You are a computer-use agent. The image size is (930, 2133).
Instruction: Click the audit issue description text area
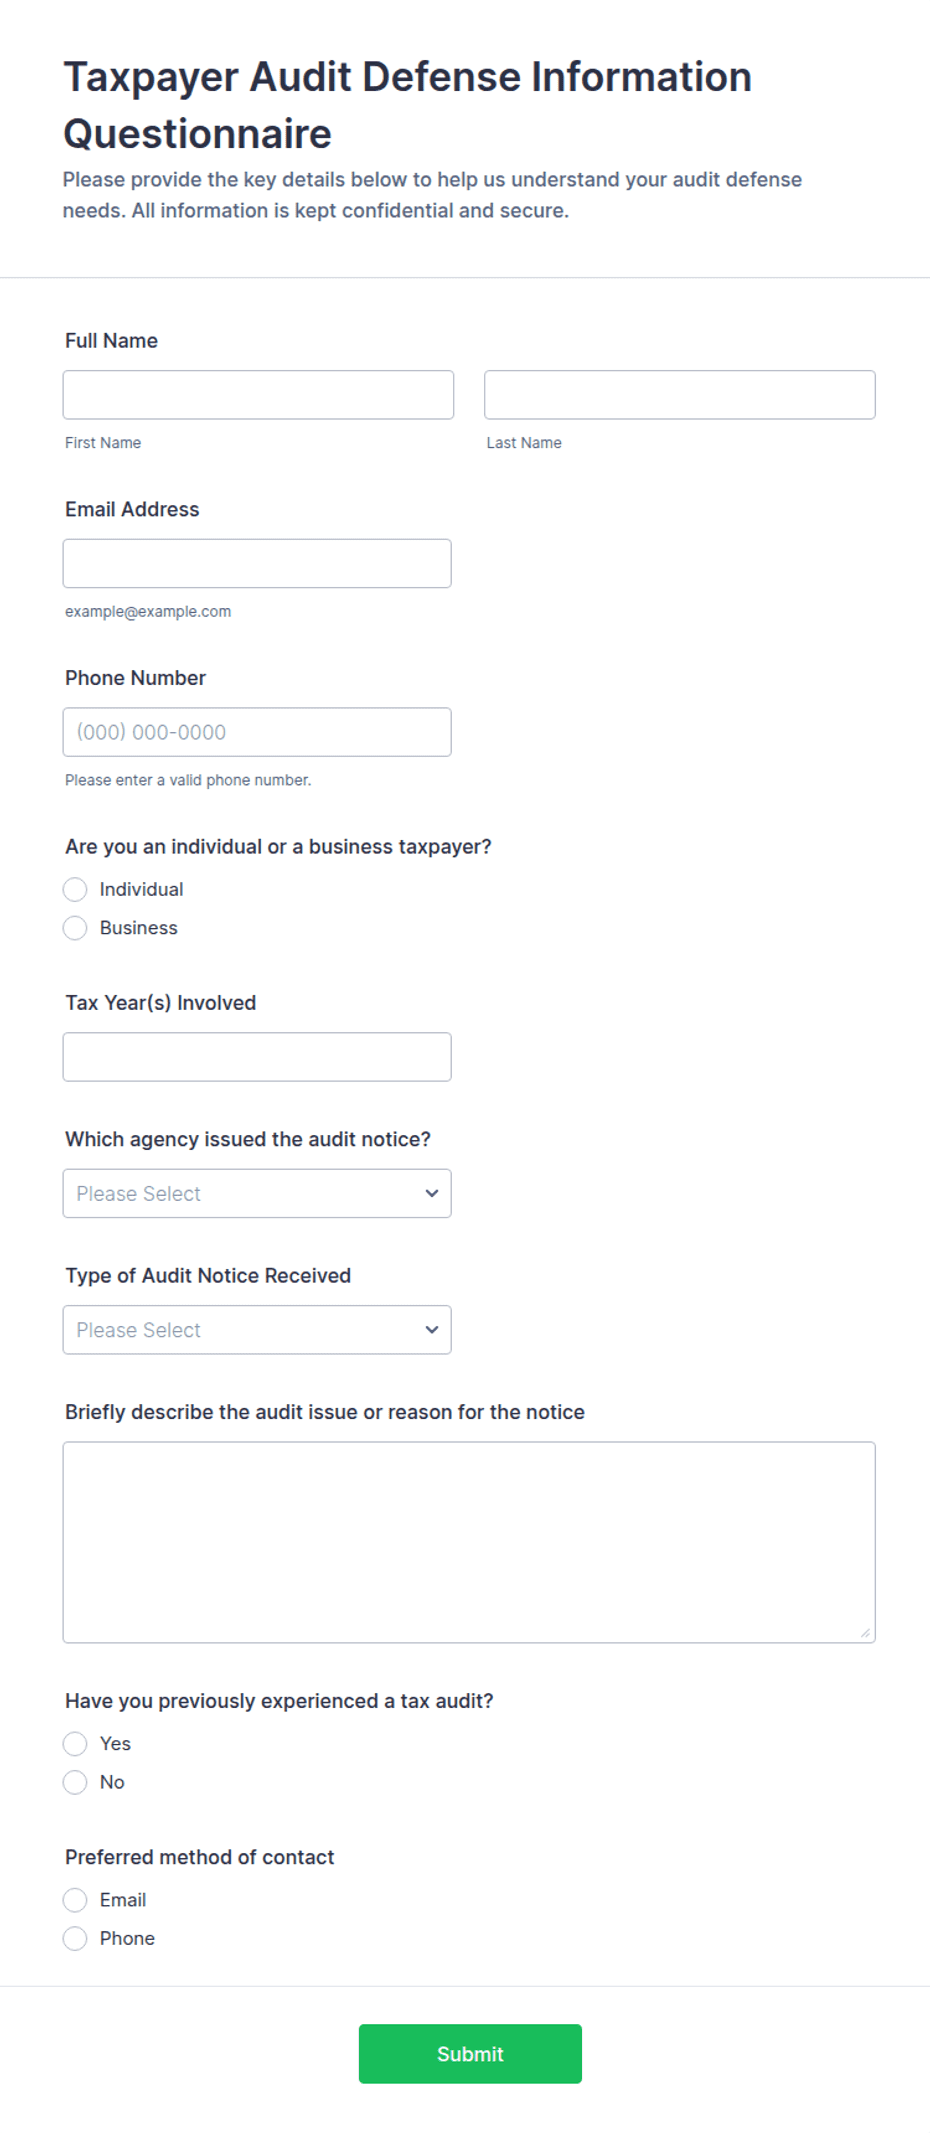469,1542
